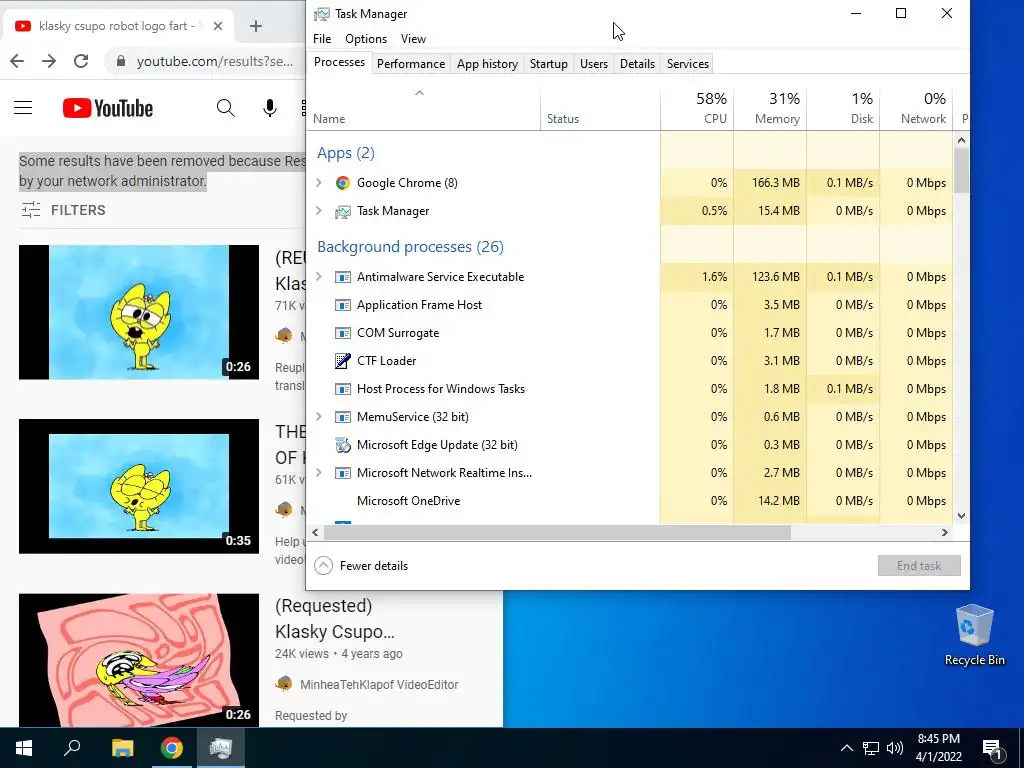
Task: Switch to the Users tab
Action: click(x=594, y=64)
